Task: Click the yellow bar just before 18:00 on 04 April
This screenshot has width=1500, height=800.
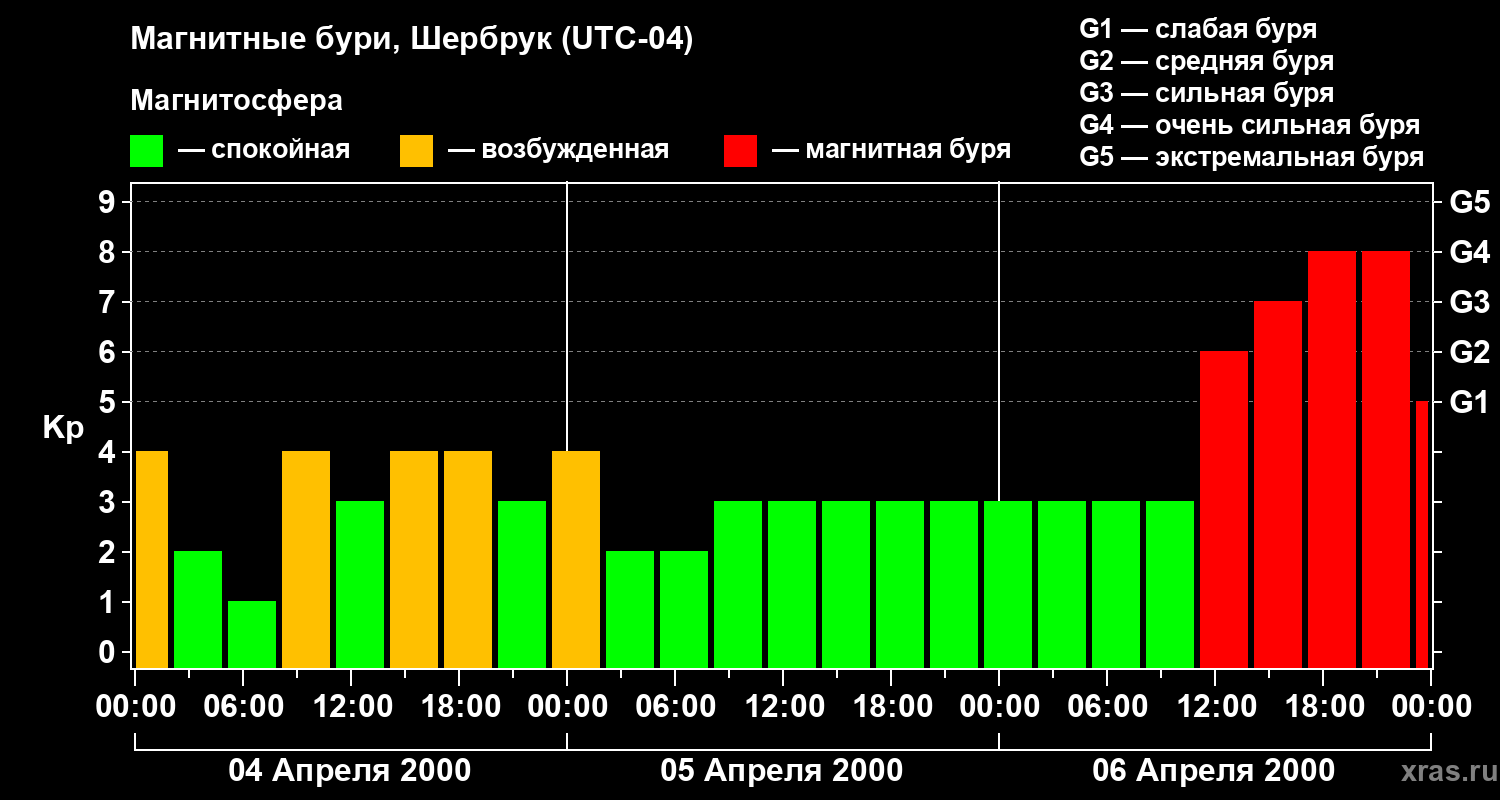Action: [x=414, y=559]
